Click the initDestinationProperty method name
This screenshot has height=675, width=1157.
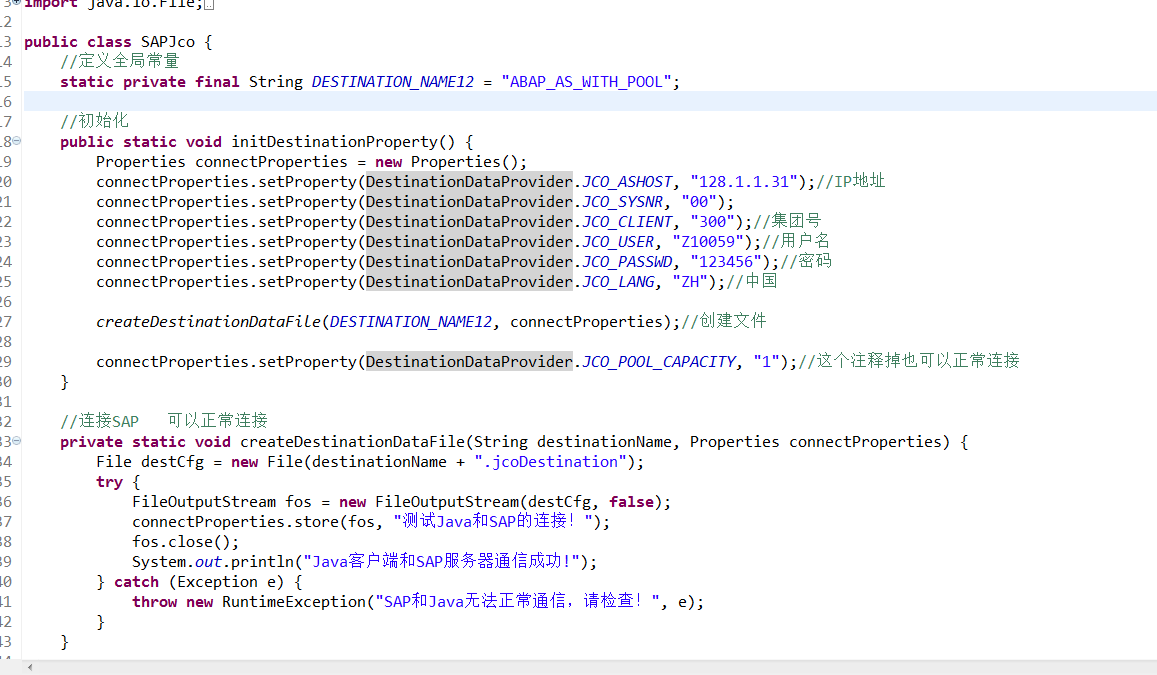(x=334, y=142)
